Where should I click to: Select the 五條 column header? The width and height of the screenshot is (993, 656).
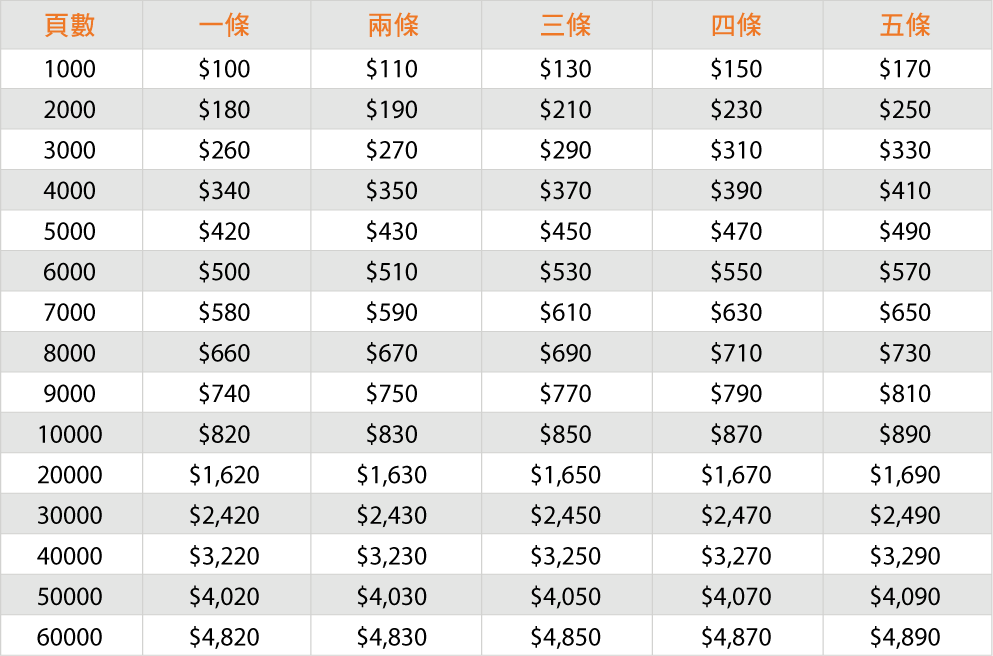[x=905, y=25]
